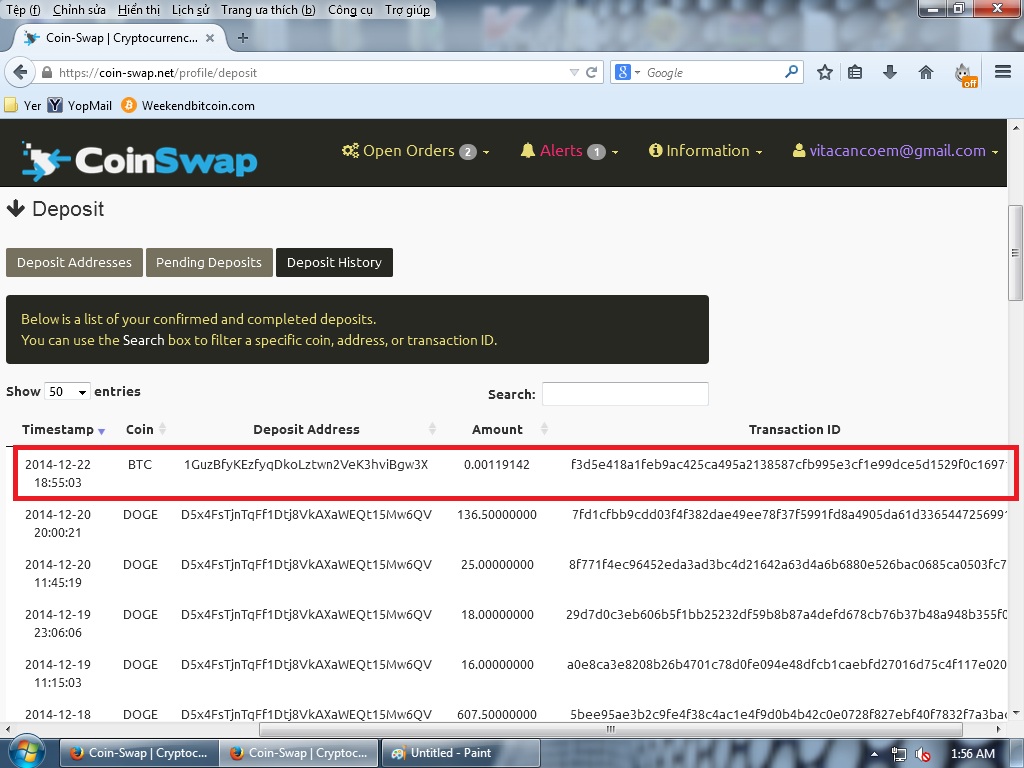The height and width of the screenshot is (768, 1024).
Task: Open URL bar history dropdown arrow
Action: [x=574, y=72]
